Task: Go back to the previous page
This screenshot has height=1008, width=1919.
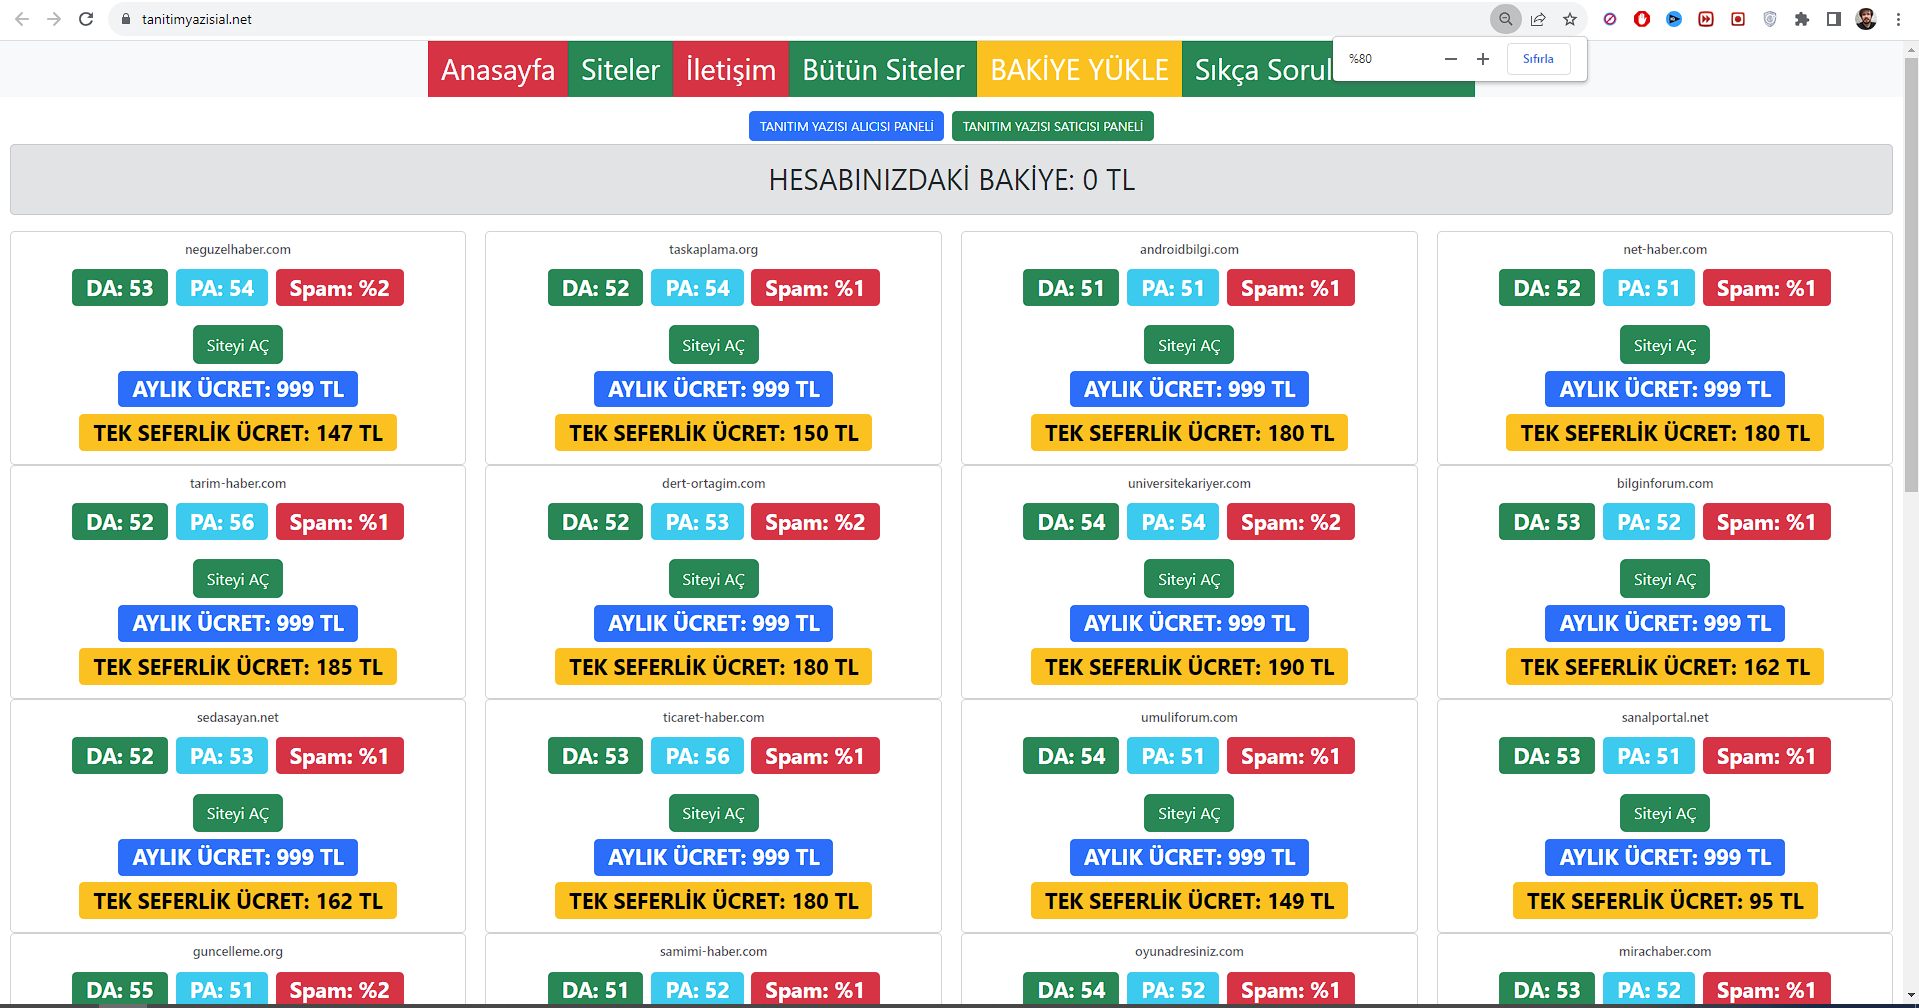Action: (22, 19)
